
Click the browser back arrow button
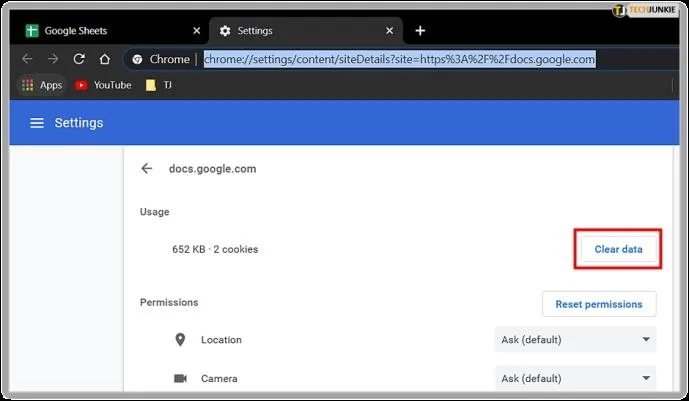pyautogui.click(x=27, y=59)
